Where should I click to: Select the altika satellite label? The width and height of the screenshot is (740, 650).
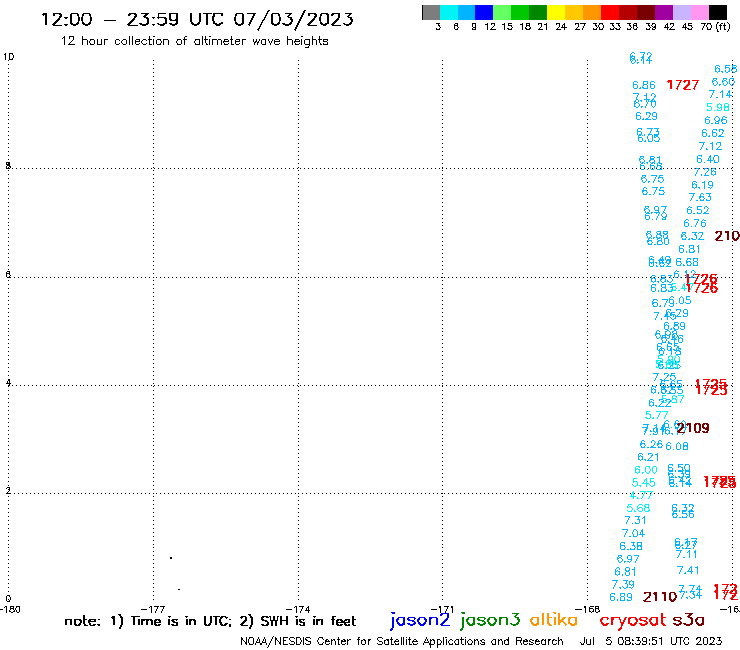click(x=554, y=620)
